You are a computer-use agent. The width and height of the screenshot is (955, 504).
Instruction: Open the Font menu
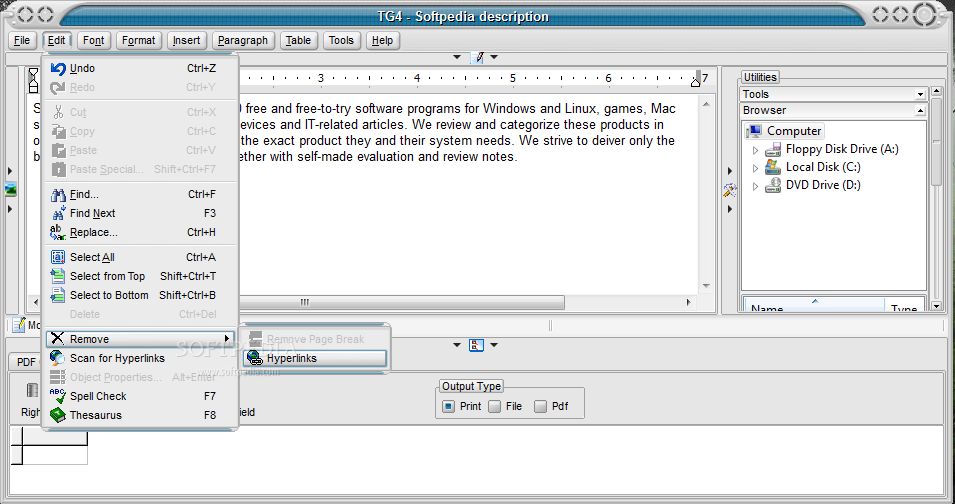pos(93,41)
